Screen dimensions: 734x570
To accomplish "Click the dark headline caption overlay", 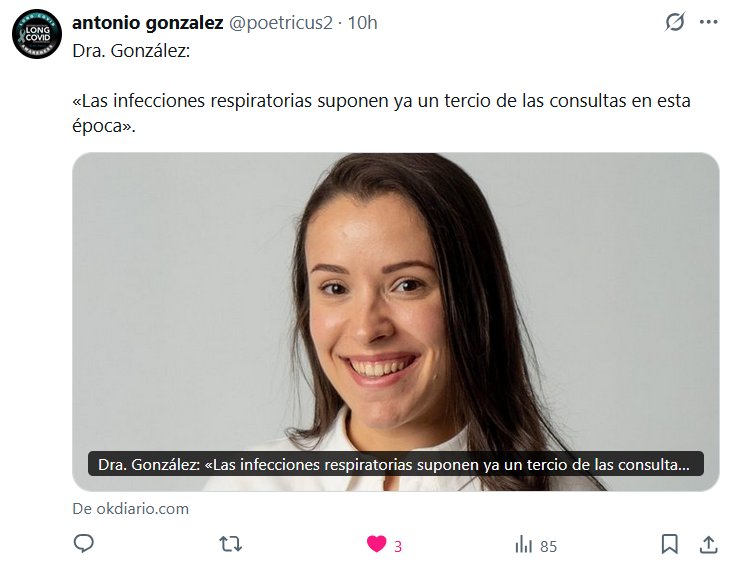I will tap(396, 464).
